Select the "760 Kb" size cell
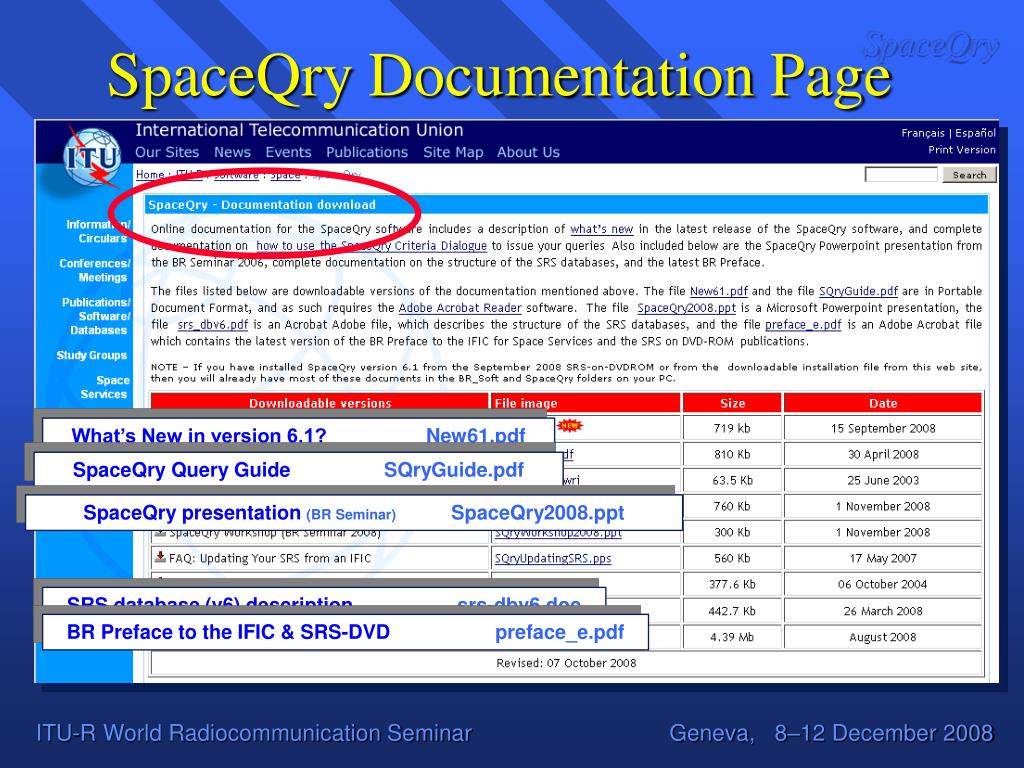This screenshot has height=768, width=1024. point(732,506)
